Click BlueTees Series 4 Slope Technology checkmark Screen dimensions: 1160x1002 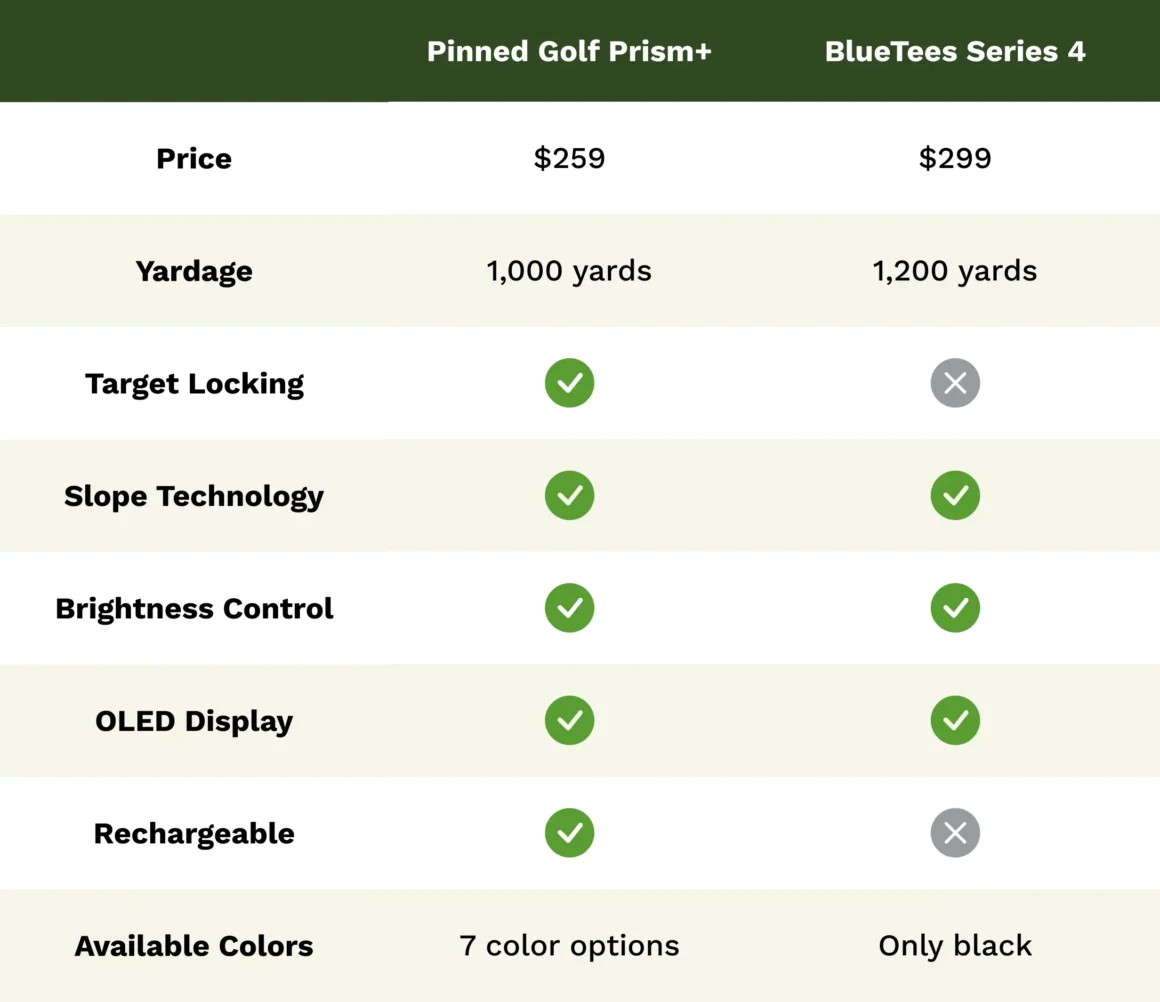point(955,496)
